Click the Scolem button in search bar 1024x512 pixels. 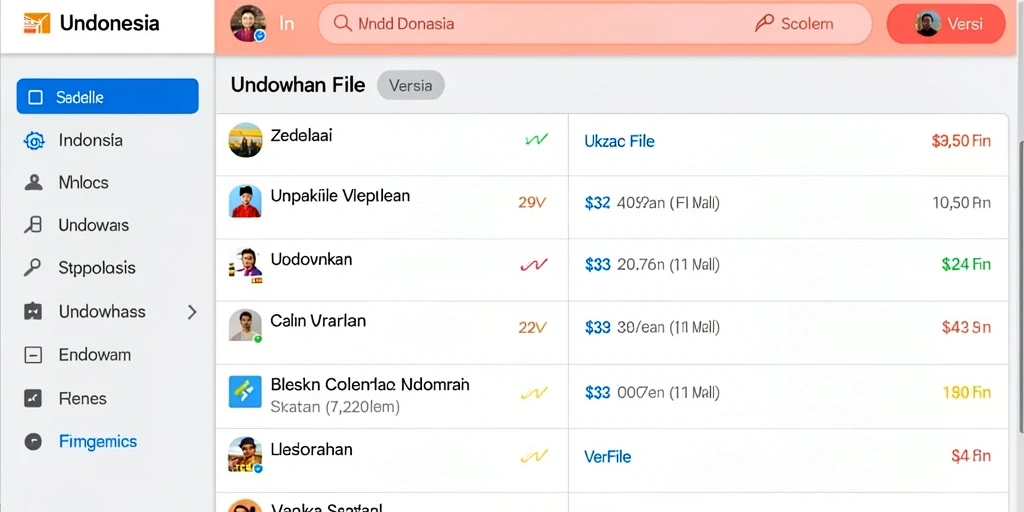point(794,24)
